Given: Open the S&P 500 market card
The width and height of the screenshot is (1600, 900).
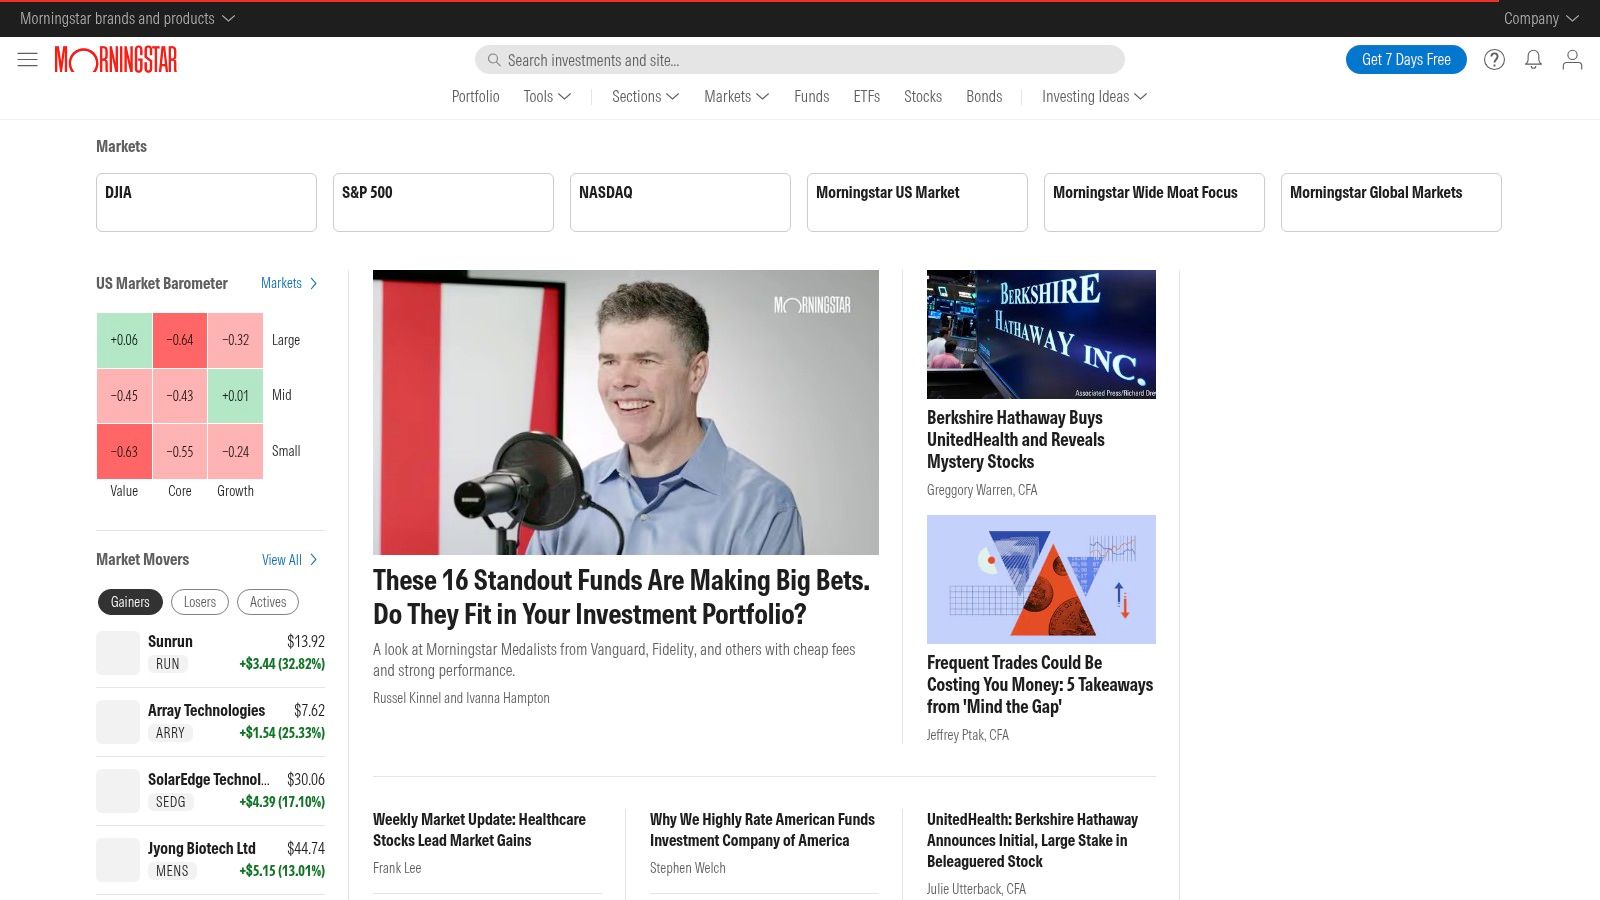Looking at the screenshot, I should [x=443, y=202].
